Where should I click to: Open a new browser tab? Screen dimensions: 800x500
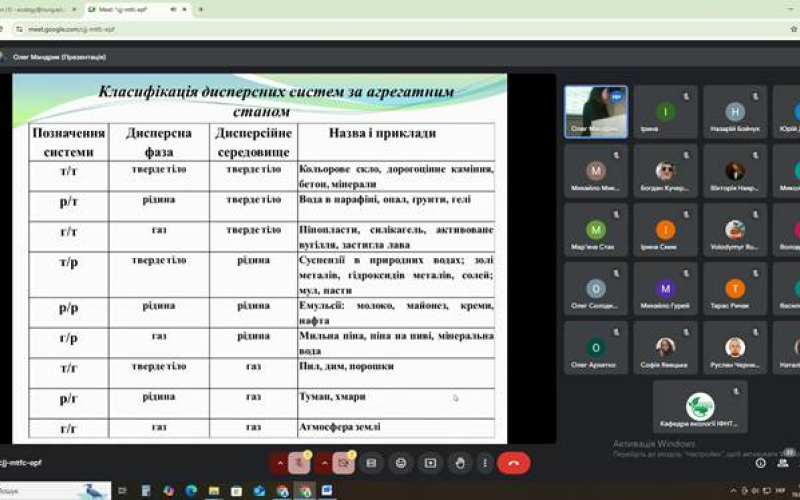[201, 9]
